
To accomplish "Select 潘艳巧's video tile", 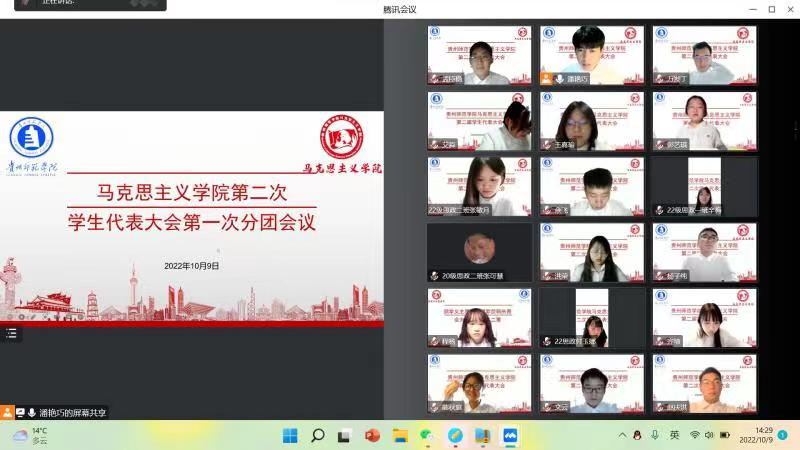I will [x=592, y=55].
